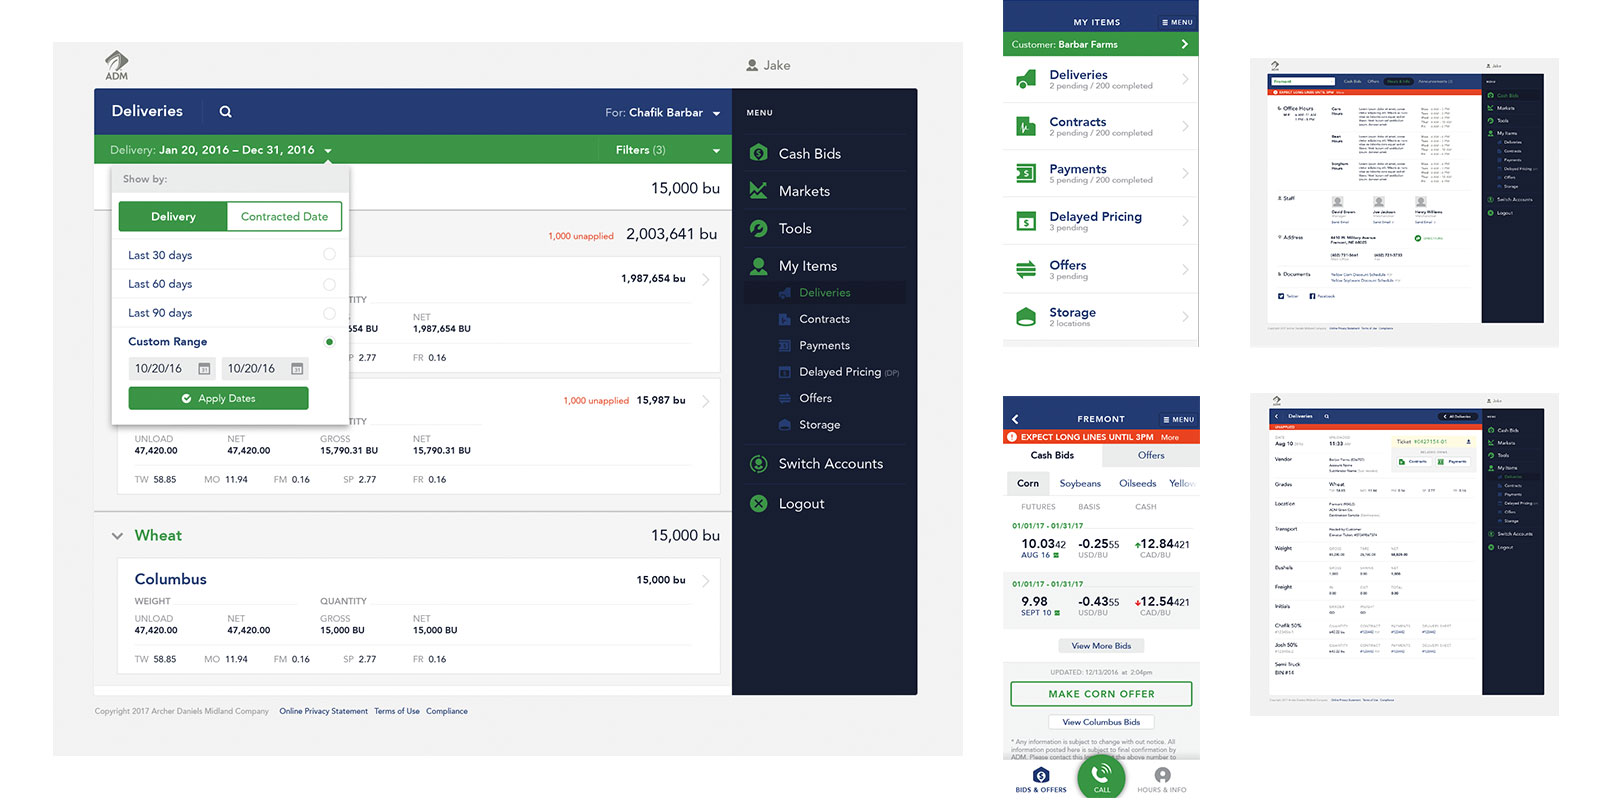Screen dimensions: 1600x800
Task: Open Deliveries in the My Items submenu
Action: click(825, 293)
